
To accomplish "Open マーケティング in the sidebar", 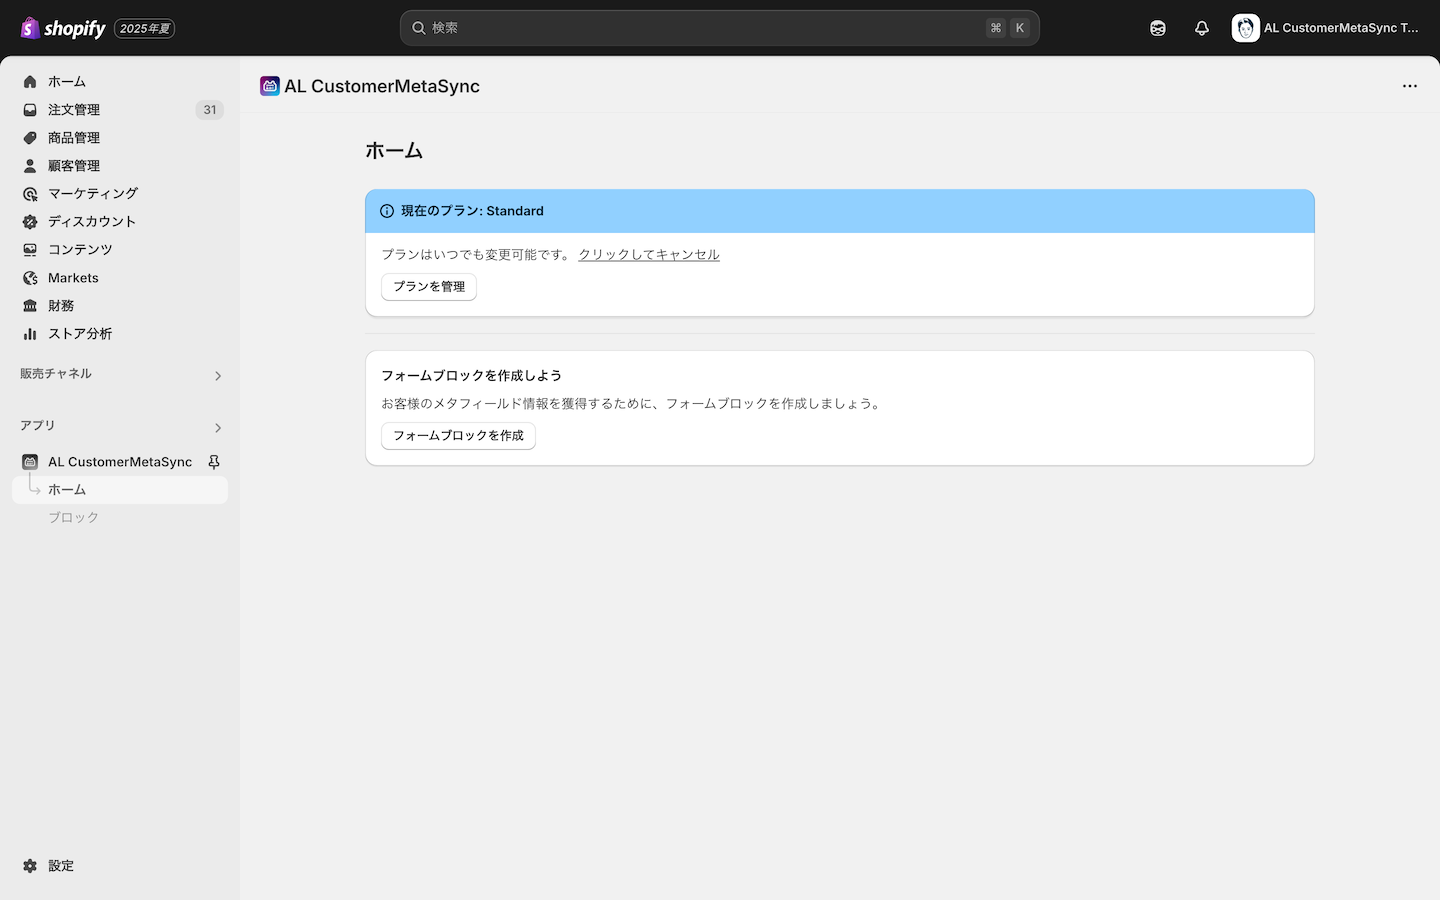I will tap(120, 194).
